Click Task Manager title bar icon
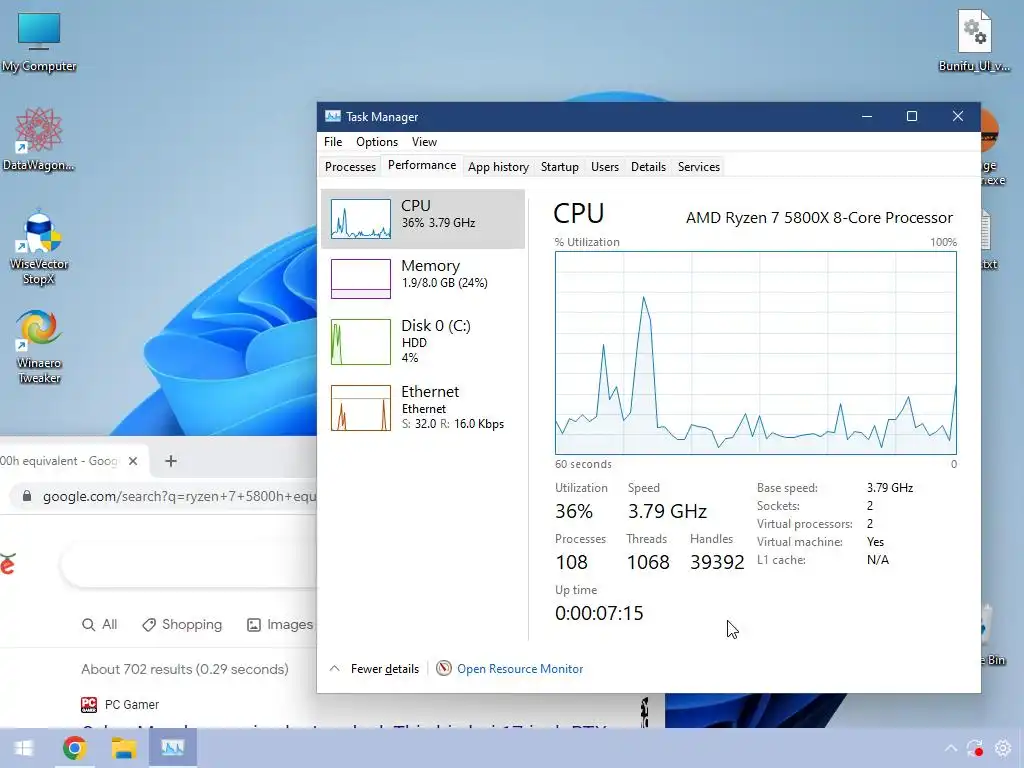 tap(332, 116)
